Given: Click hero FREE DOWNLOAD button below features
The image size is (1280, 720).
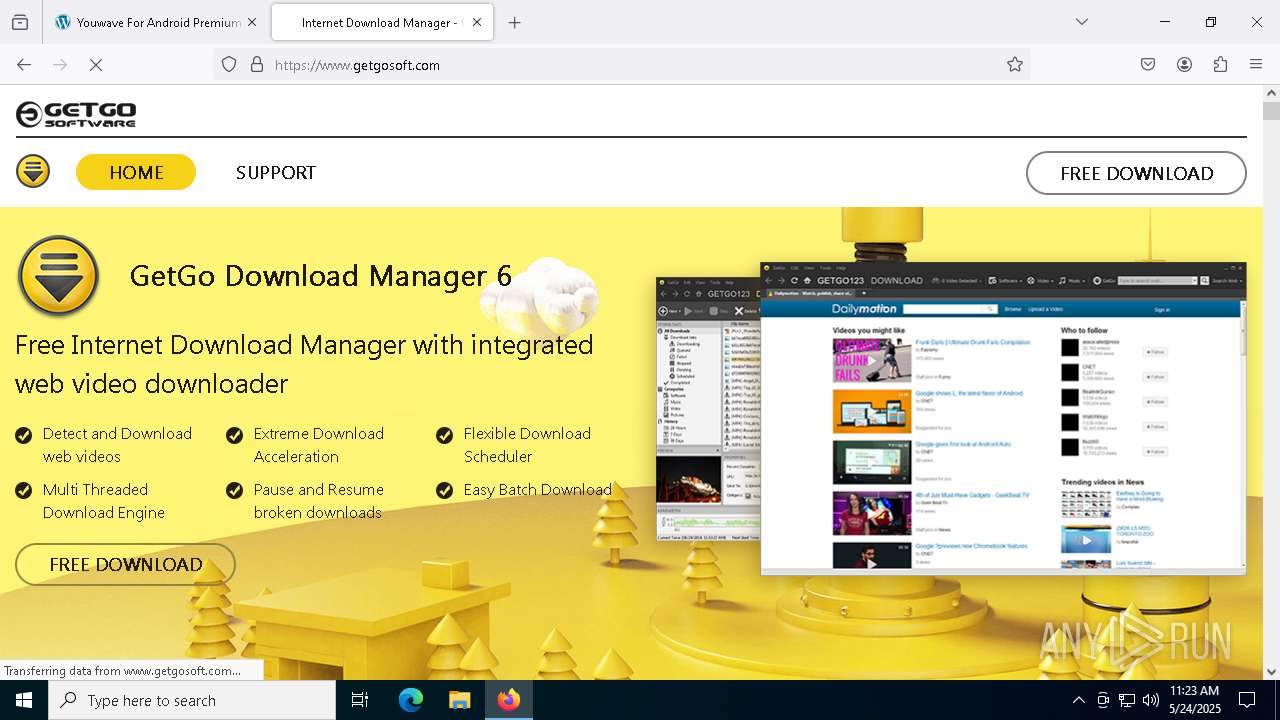Looking at the screenshot, I should pyautogui.click(x=126, y=564).
